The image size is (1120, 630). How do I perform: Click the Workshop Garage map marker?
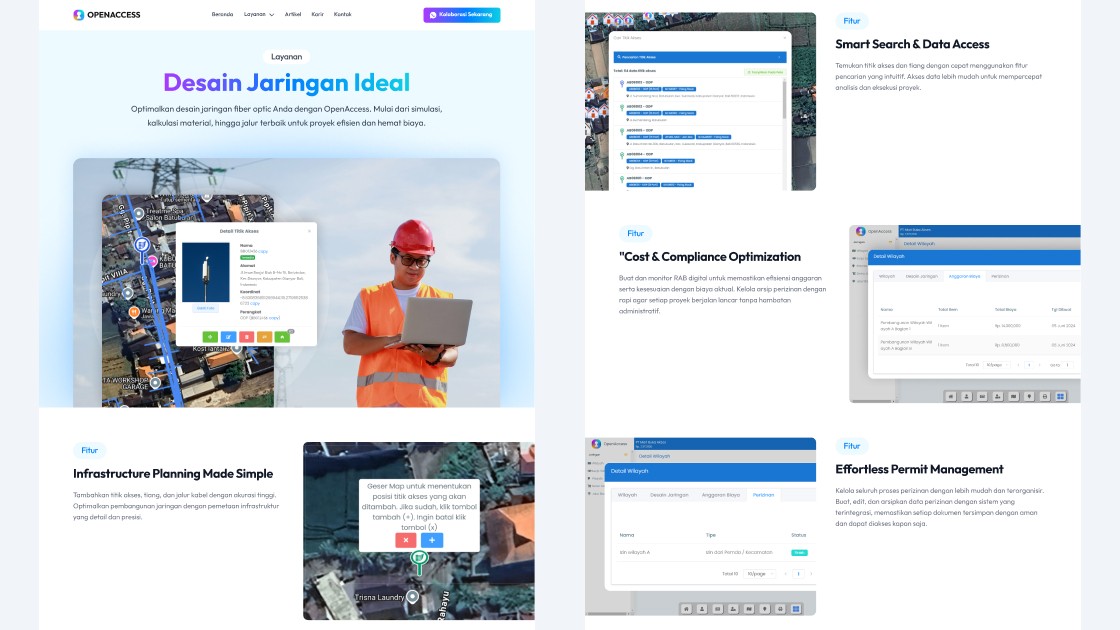(x=155, y=383)
